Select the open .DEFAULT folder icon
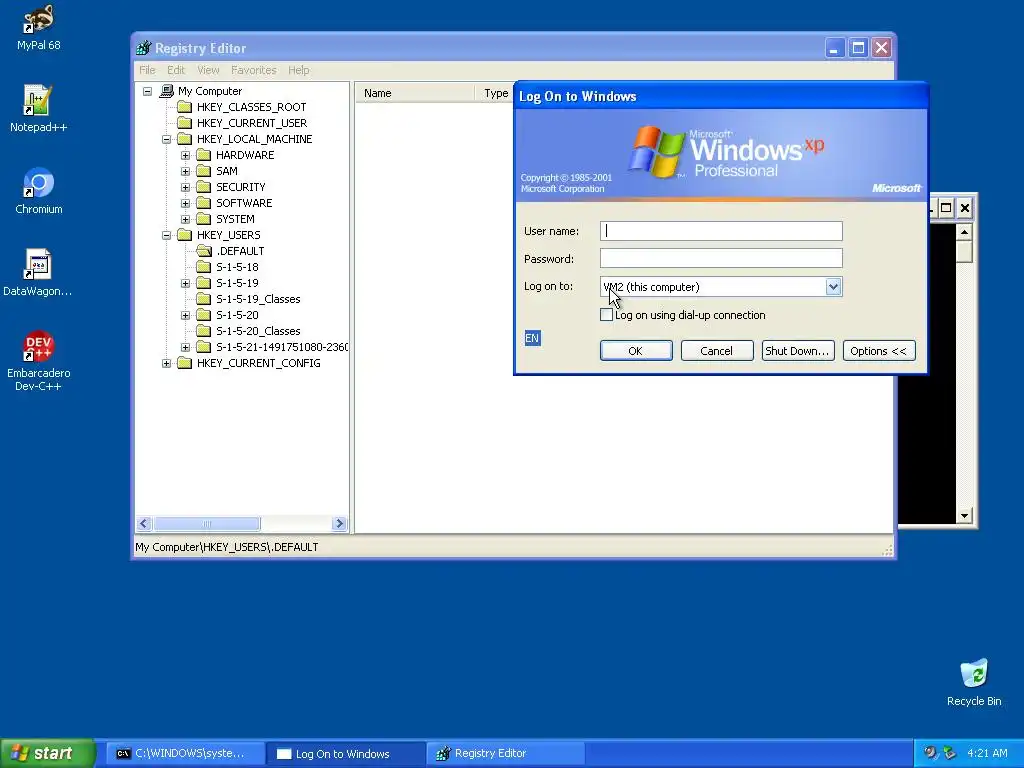Viewport: 1024px width, 768px height. point(204,251)
